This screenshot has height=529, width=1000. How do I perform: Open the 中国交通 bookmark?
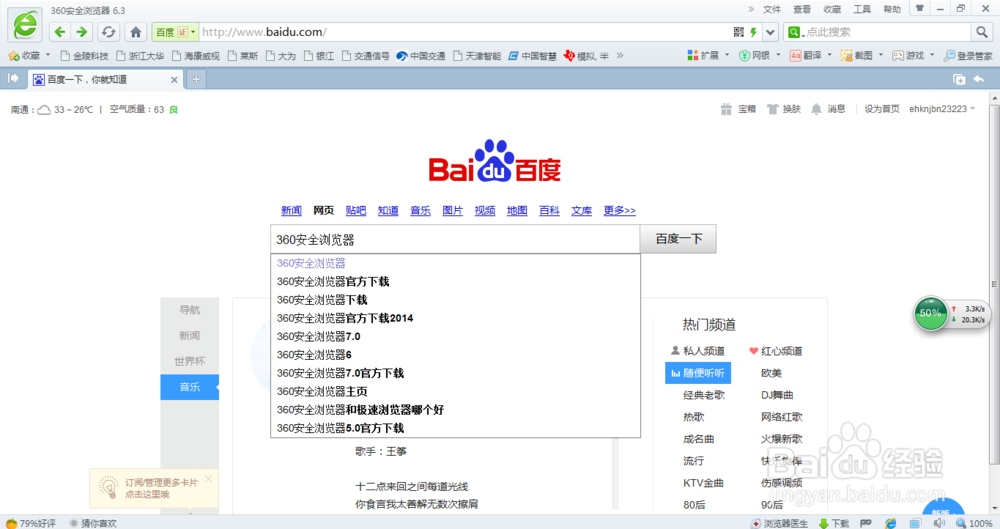point(421,56)
